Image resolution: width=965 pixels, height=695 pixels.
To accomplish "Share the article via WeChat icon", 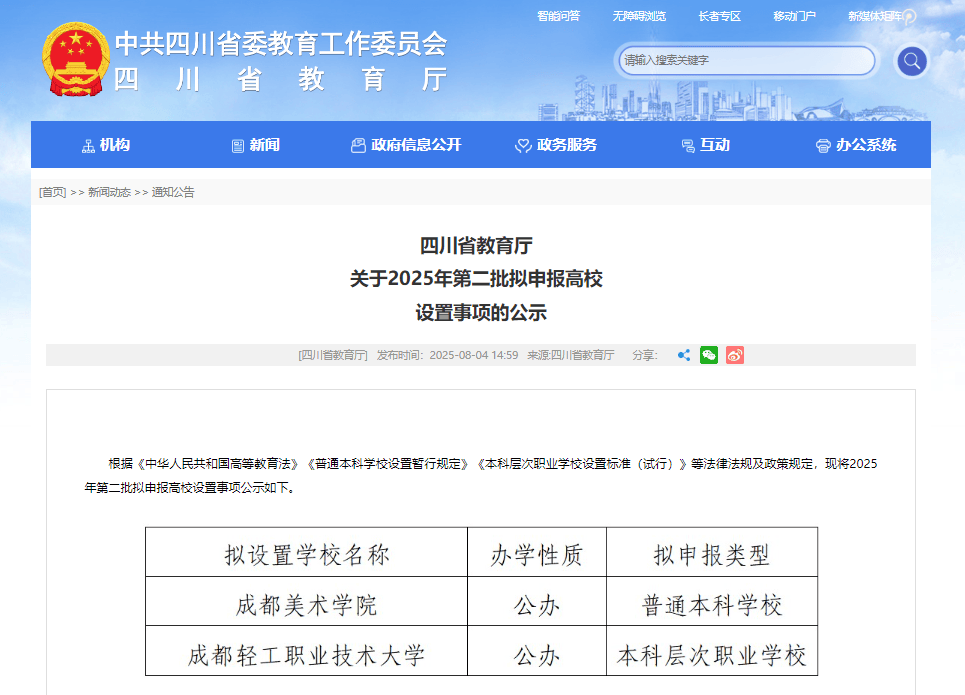I will tap(709, 355).
